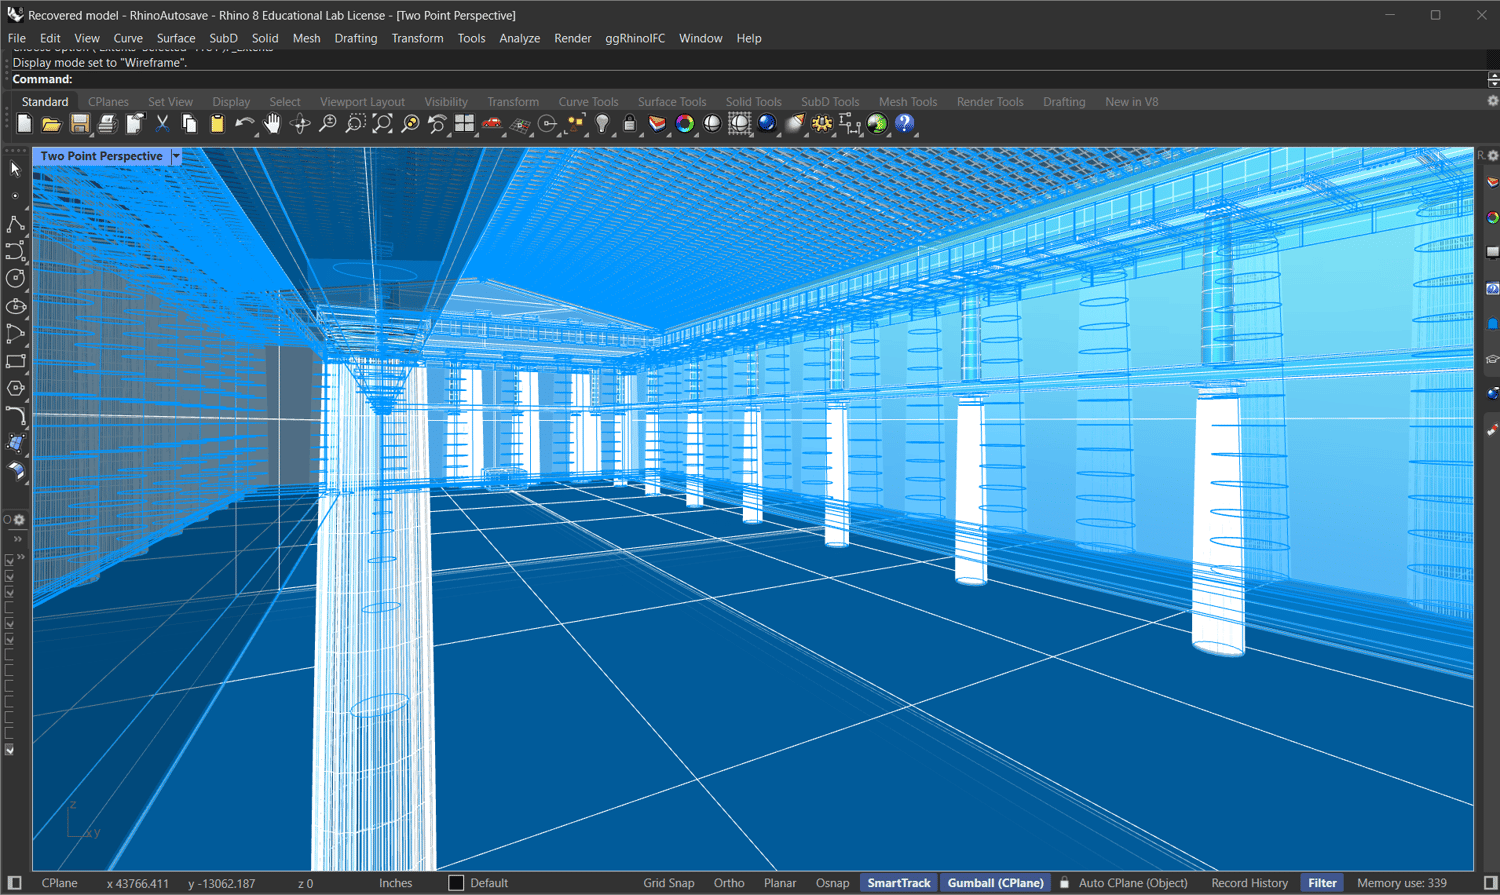The image size is (1500, 895).
Task: Open the four-viewport layout tool
Action: [465, 124]
